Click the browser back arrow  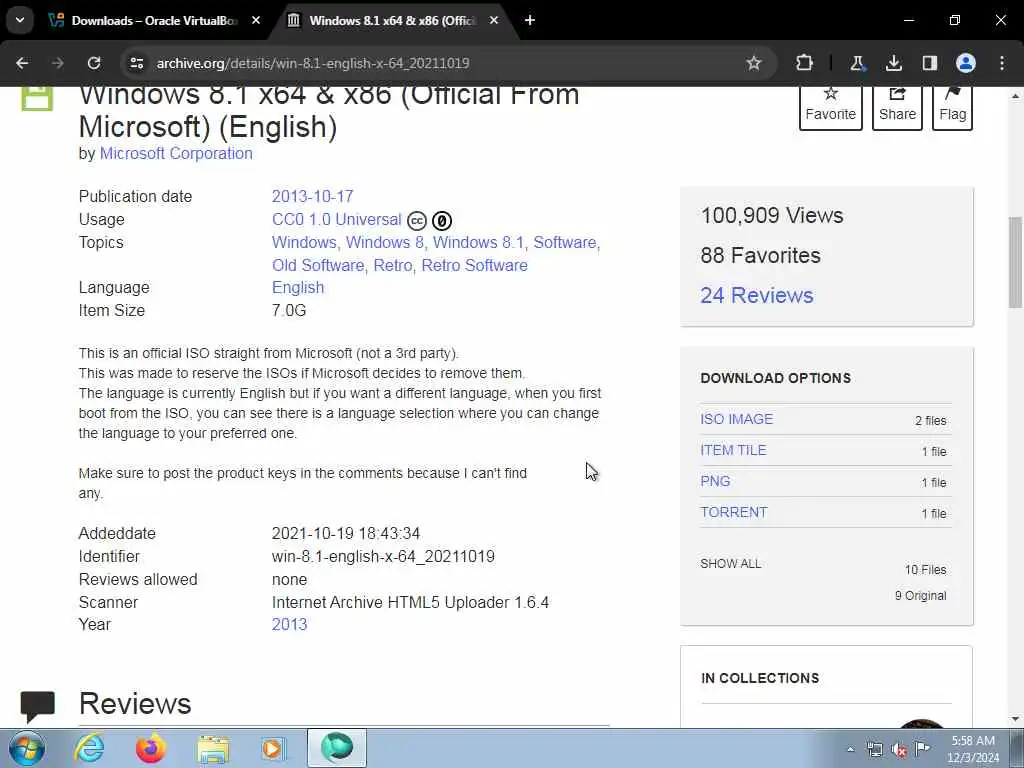[22, 63]
